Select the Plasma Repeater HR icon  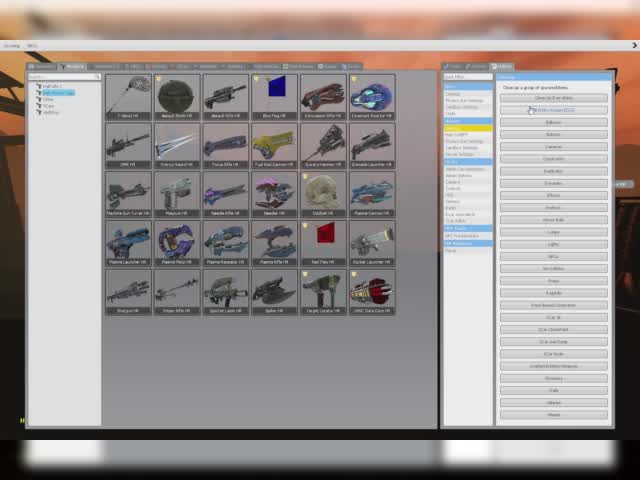226,243
